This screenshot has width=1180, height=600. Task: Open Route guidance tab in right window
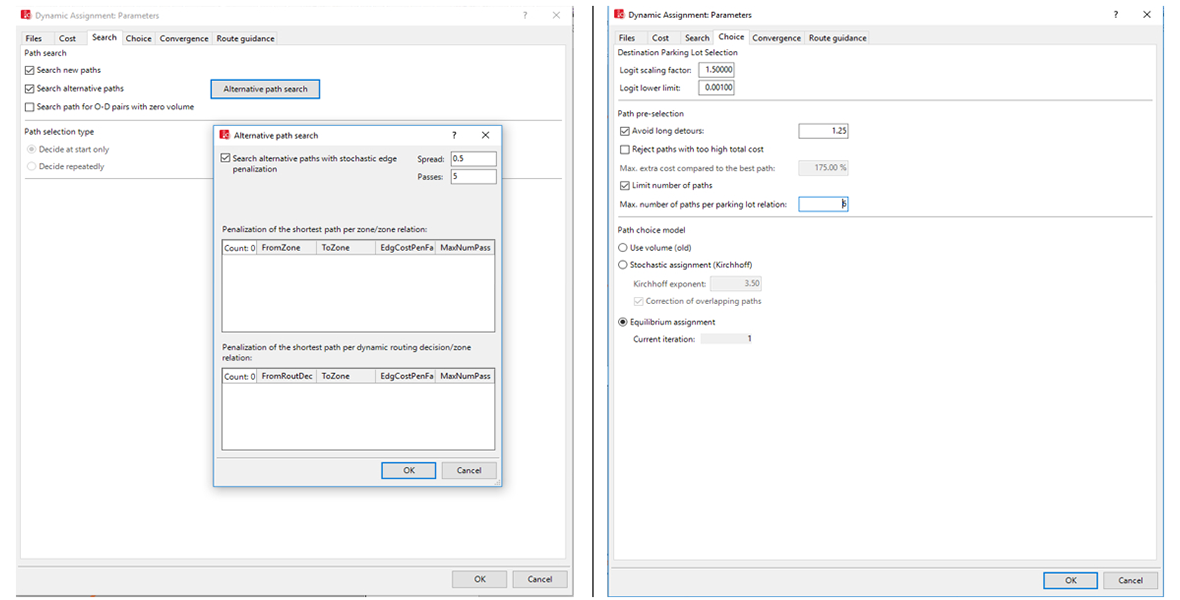pos(838,38)
